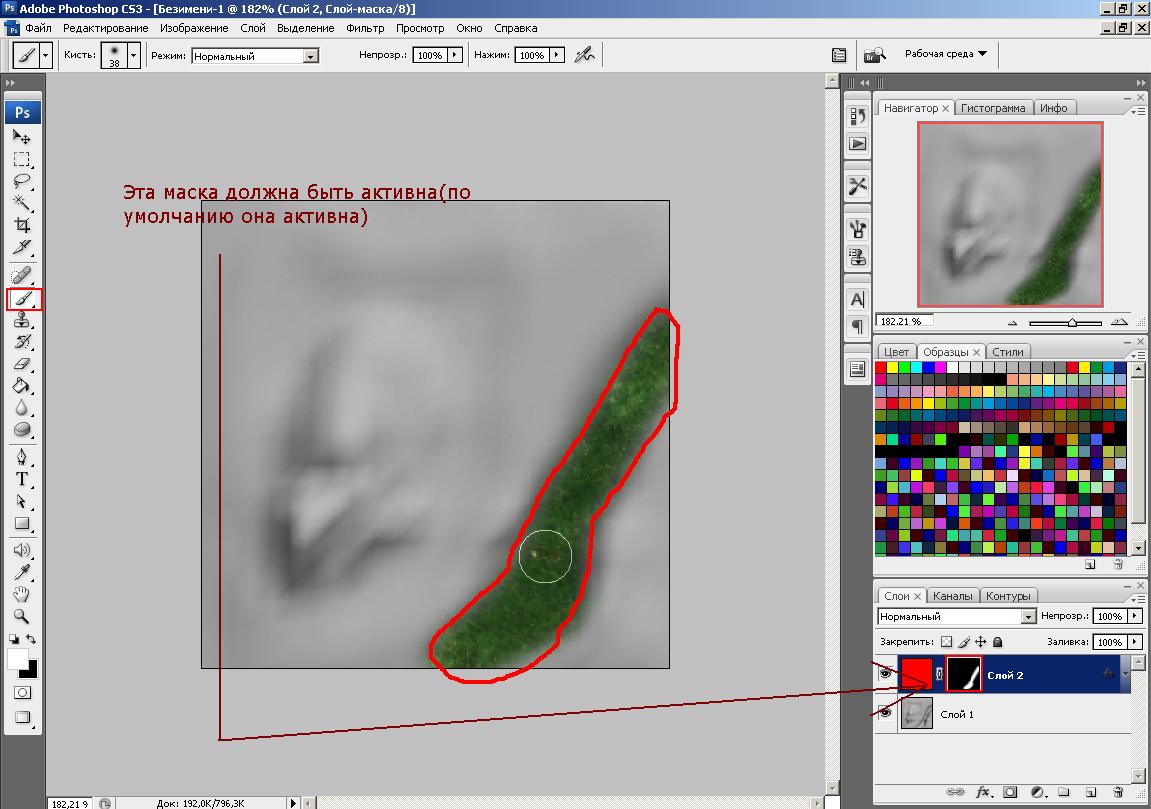The image size is (1151, 809).
Task: Open the brush preset picker dropdown arrow
Action: pos(133,55)
